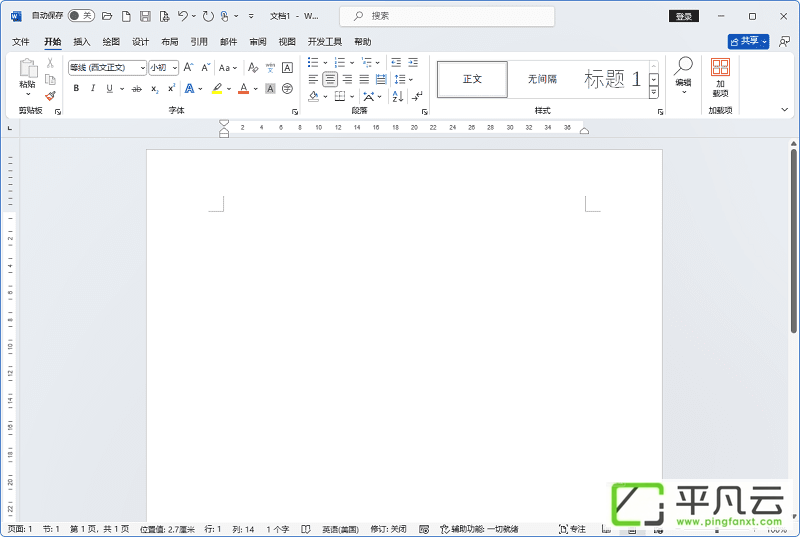Viewport: 800px width, 537px height.
Task: Switch to the 审阅 Review tab
Action: click(258, 42)
